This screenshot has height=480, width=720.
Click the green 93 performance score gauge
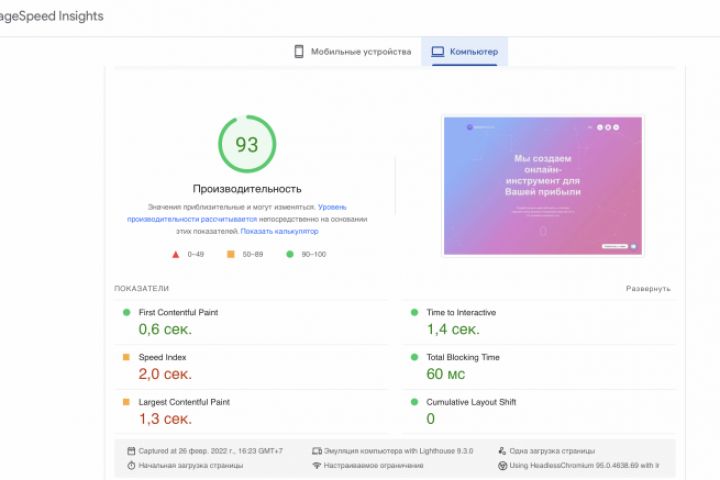click(246, 144)
